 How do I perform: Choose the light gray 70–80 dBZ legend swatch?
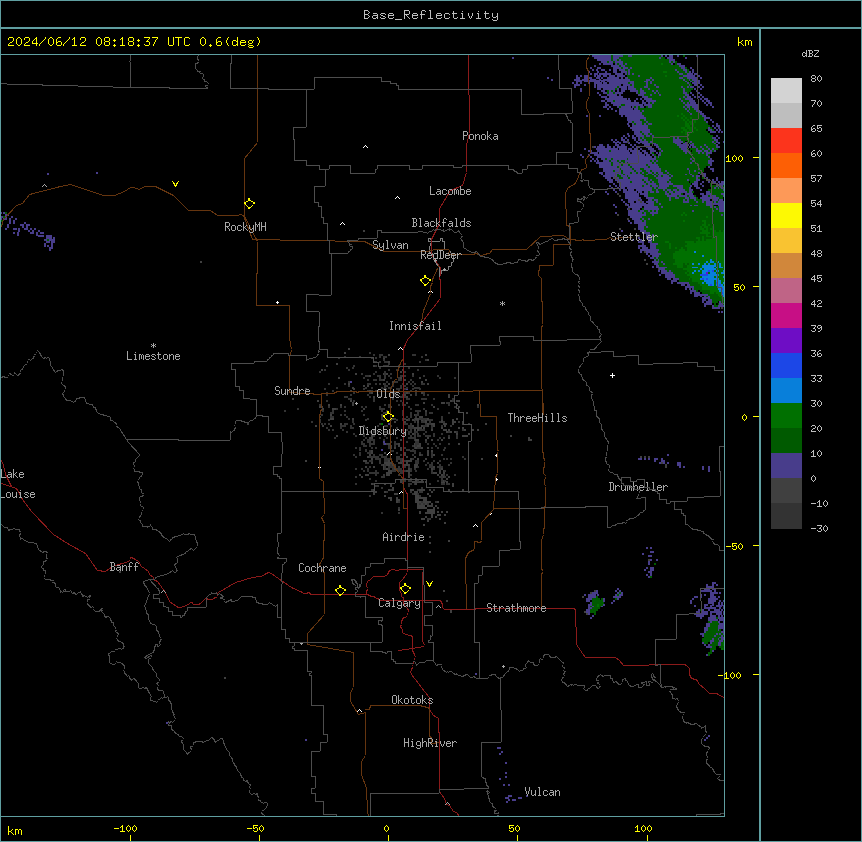click(x=786, y=91)
